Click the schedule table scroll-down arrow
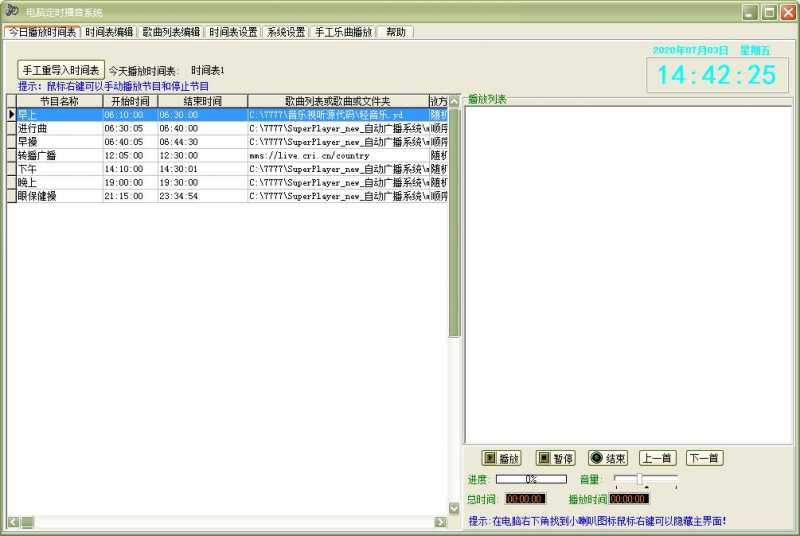The image size is (800, 536). click(x=454, y=508)
